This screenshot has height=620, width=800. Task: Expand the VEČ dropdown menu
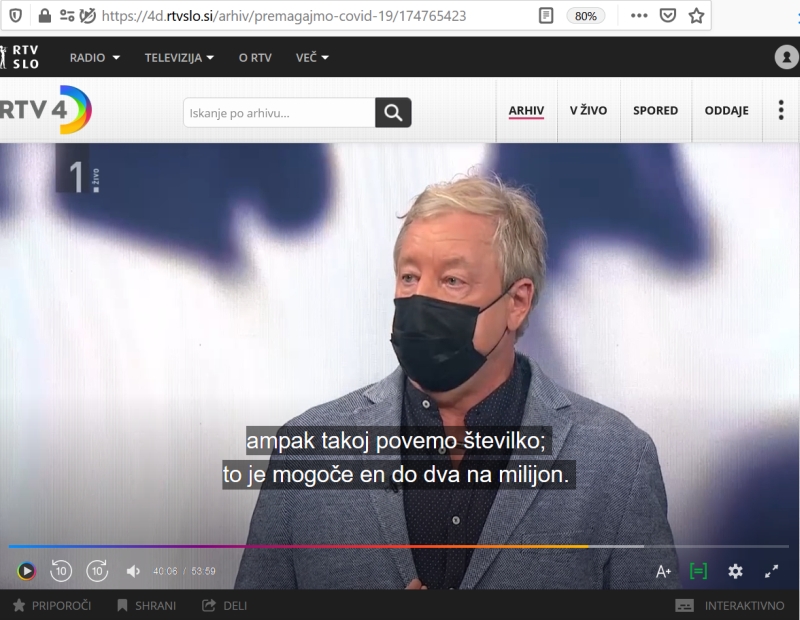coord(312,58)
